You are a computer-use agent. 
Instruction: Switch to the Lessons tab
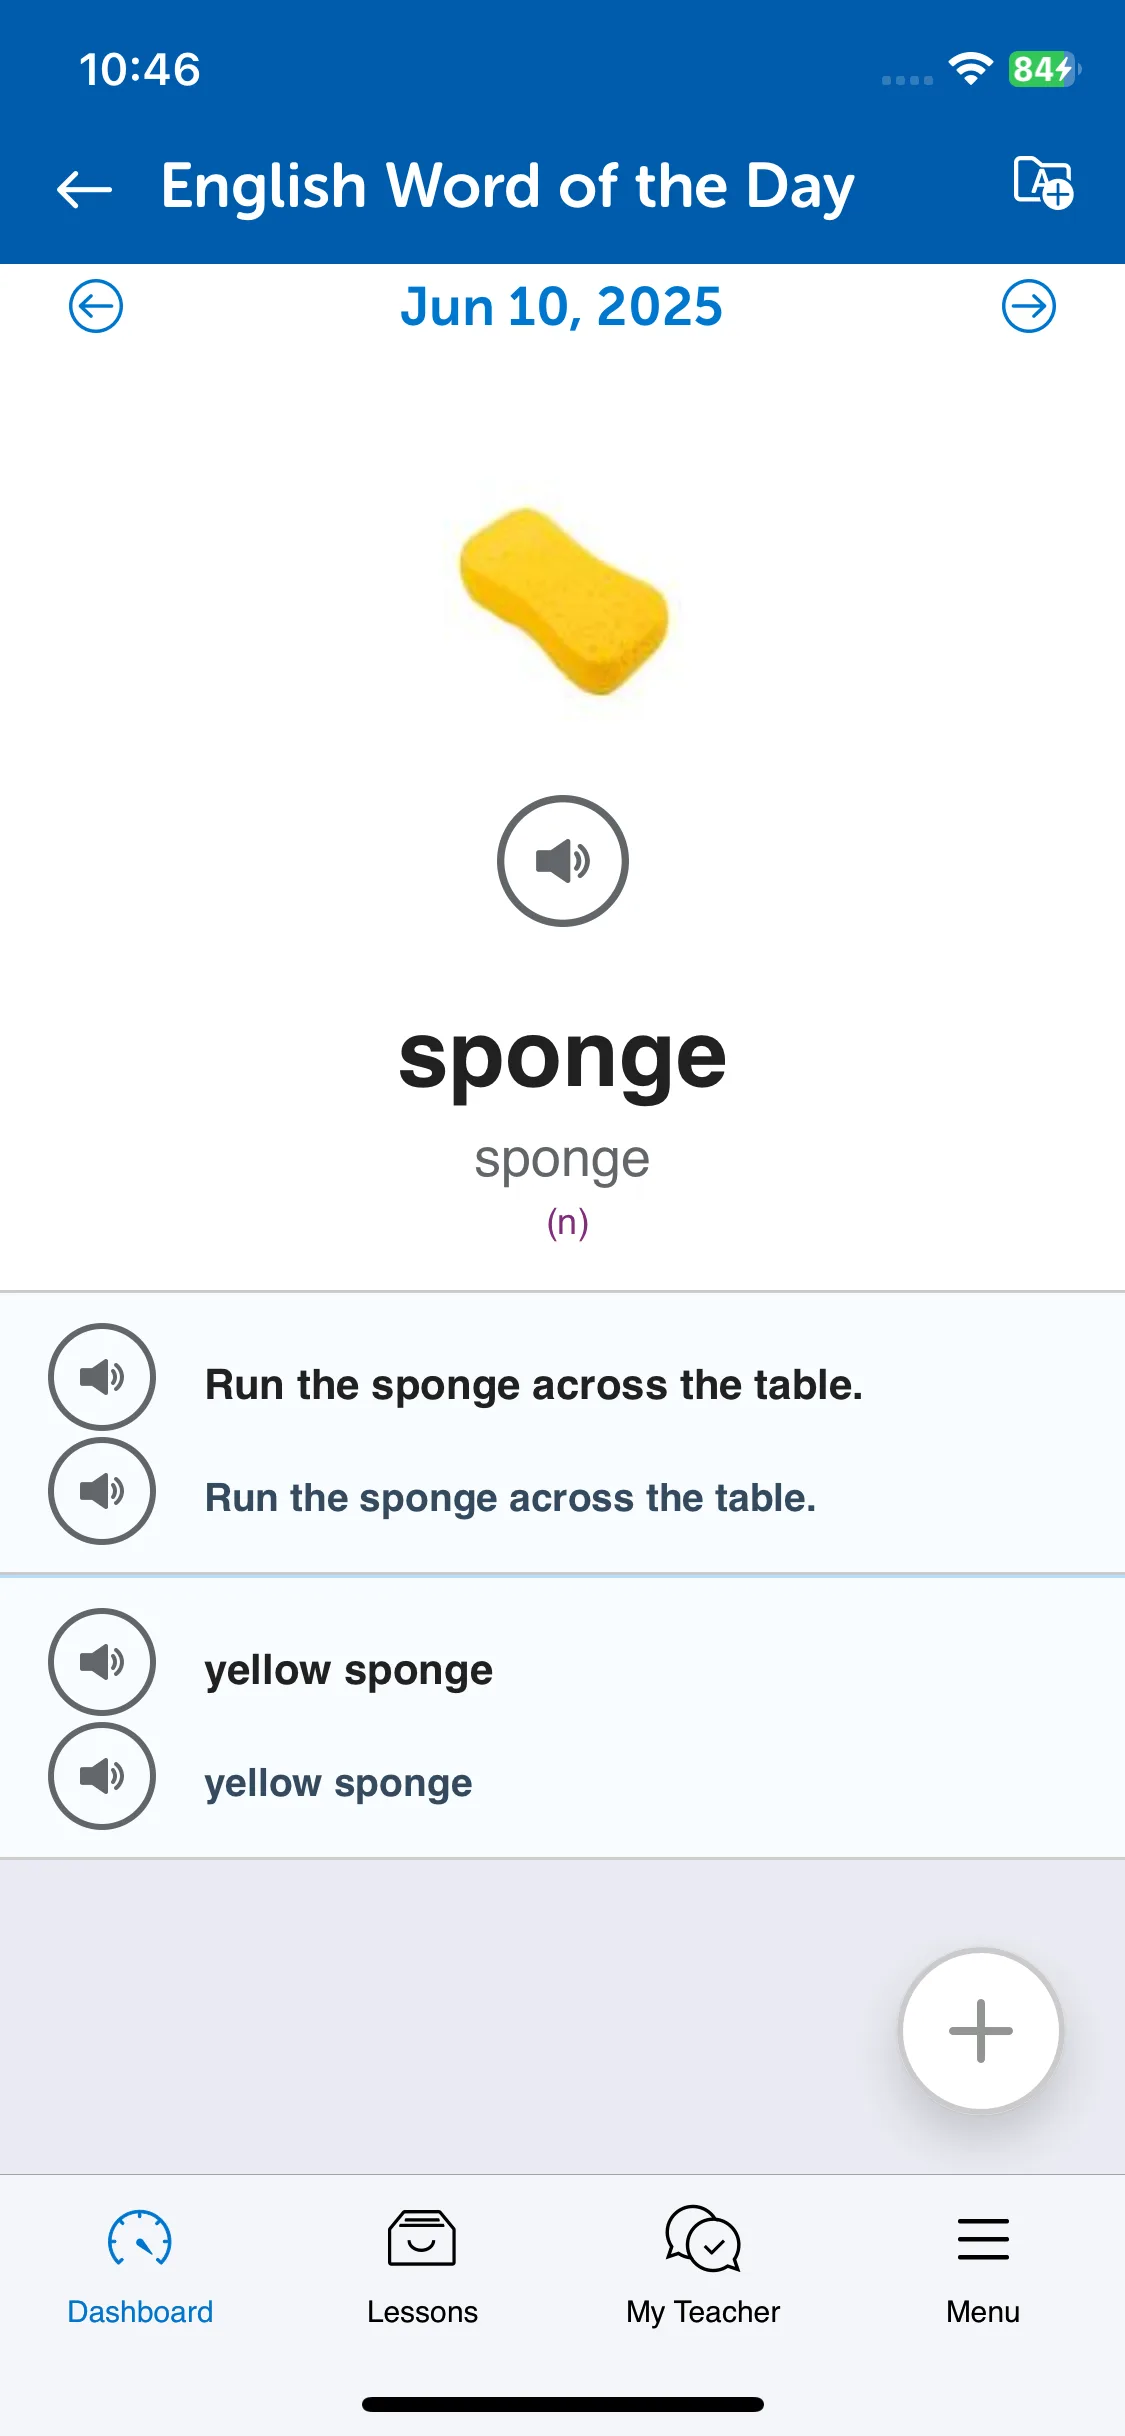click(x=422, y=2268)
